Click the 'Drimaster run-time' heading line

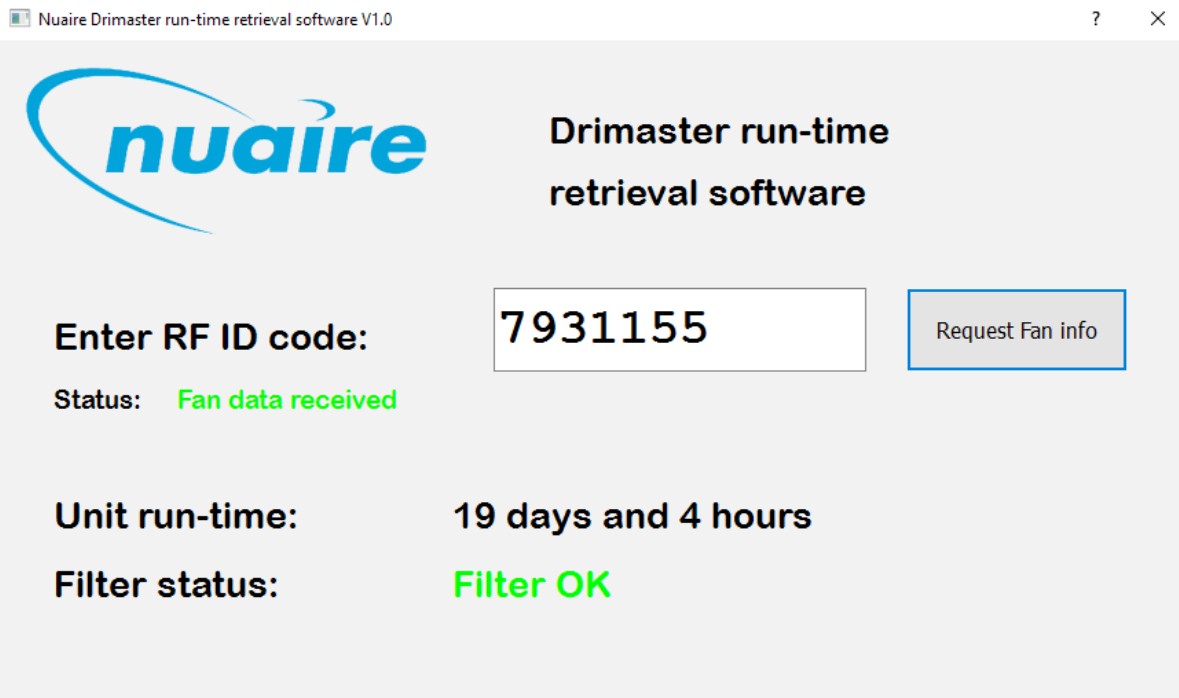click(719, 131)
